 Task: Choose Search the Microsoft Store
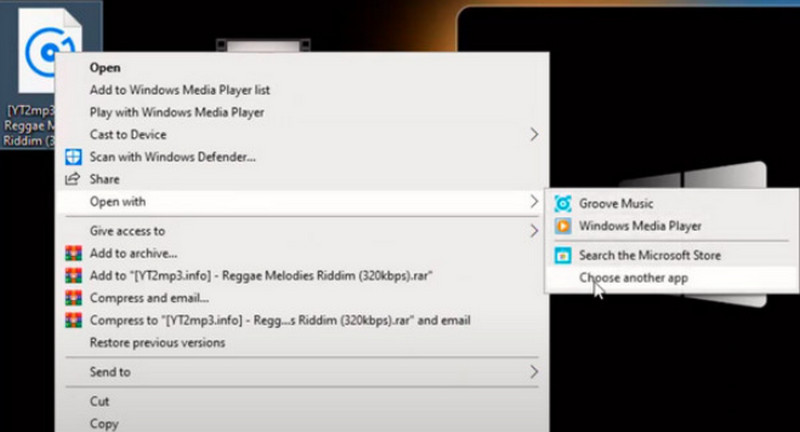(672, 255)
